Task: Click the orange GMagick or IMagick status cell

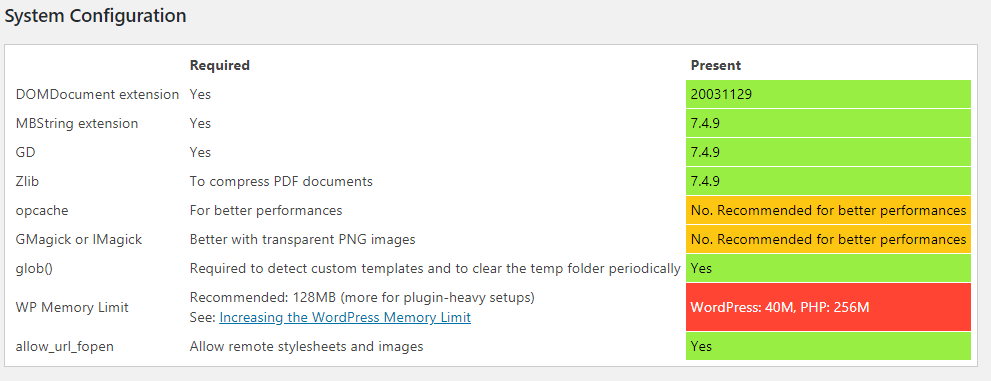Action: tap(828, 239)
